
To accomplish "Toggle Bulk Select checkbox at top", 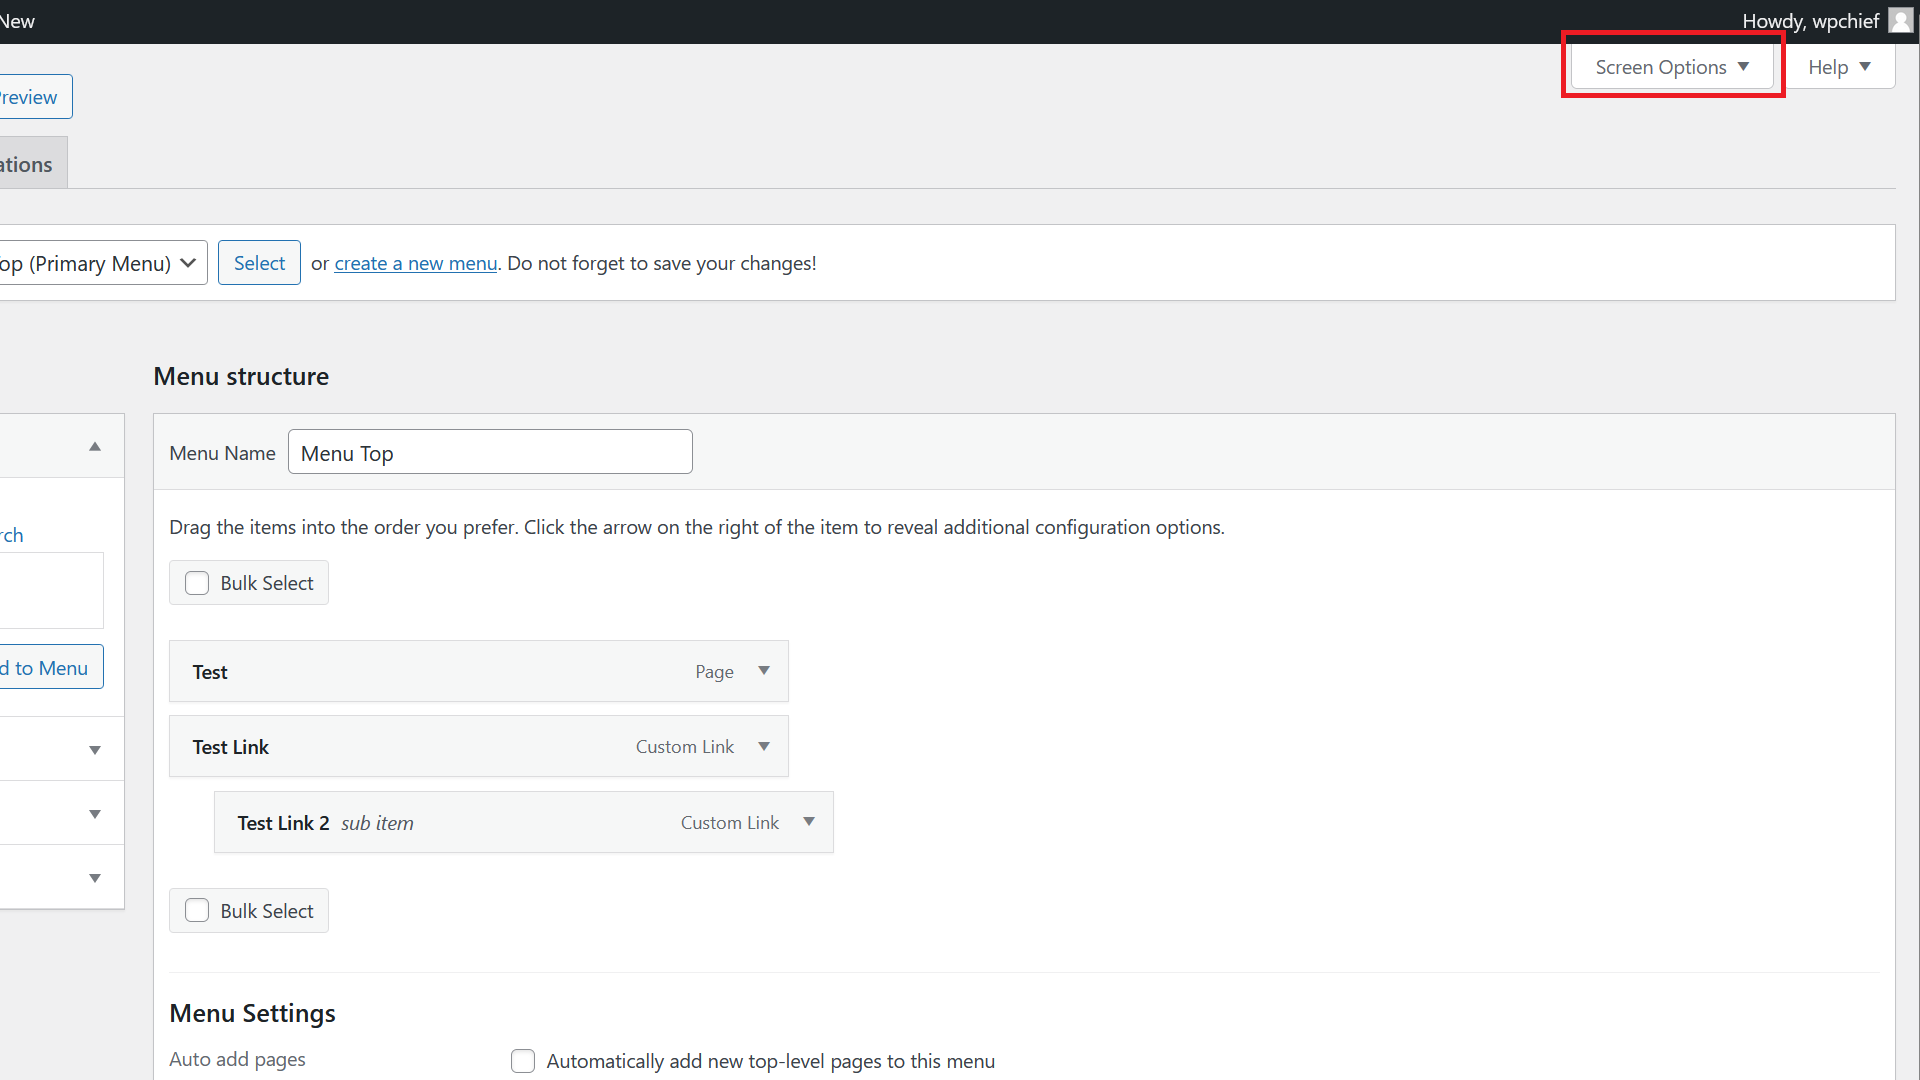I will (196, 583).
